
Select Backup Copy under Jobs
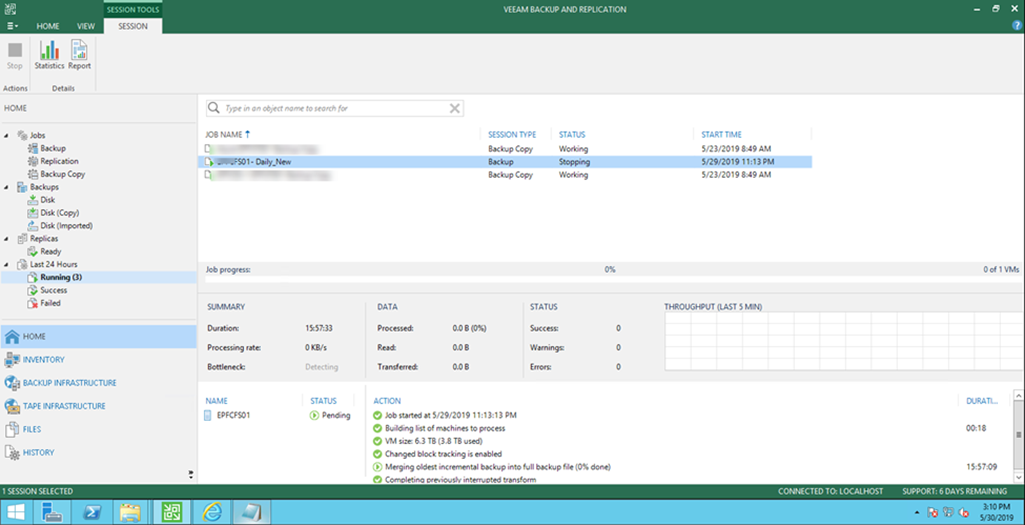(x=63, y=174)
